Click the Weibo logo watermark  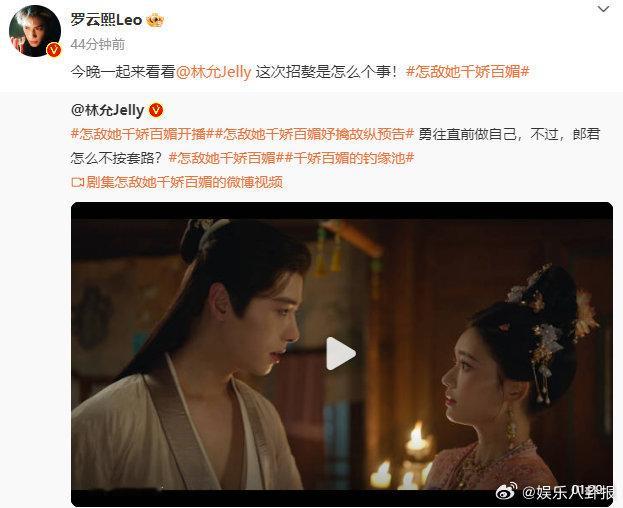(506, 492)
